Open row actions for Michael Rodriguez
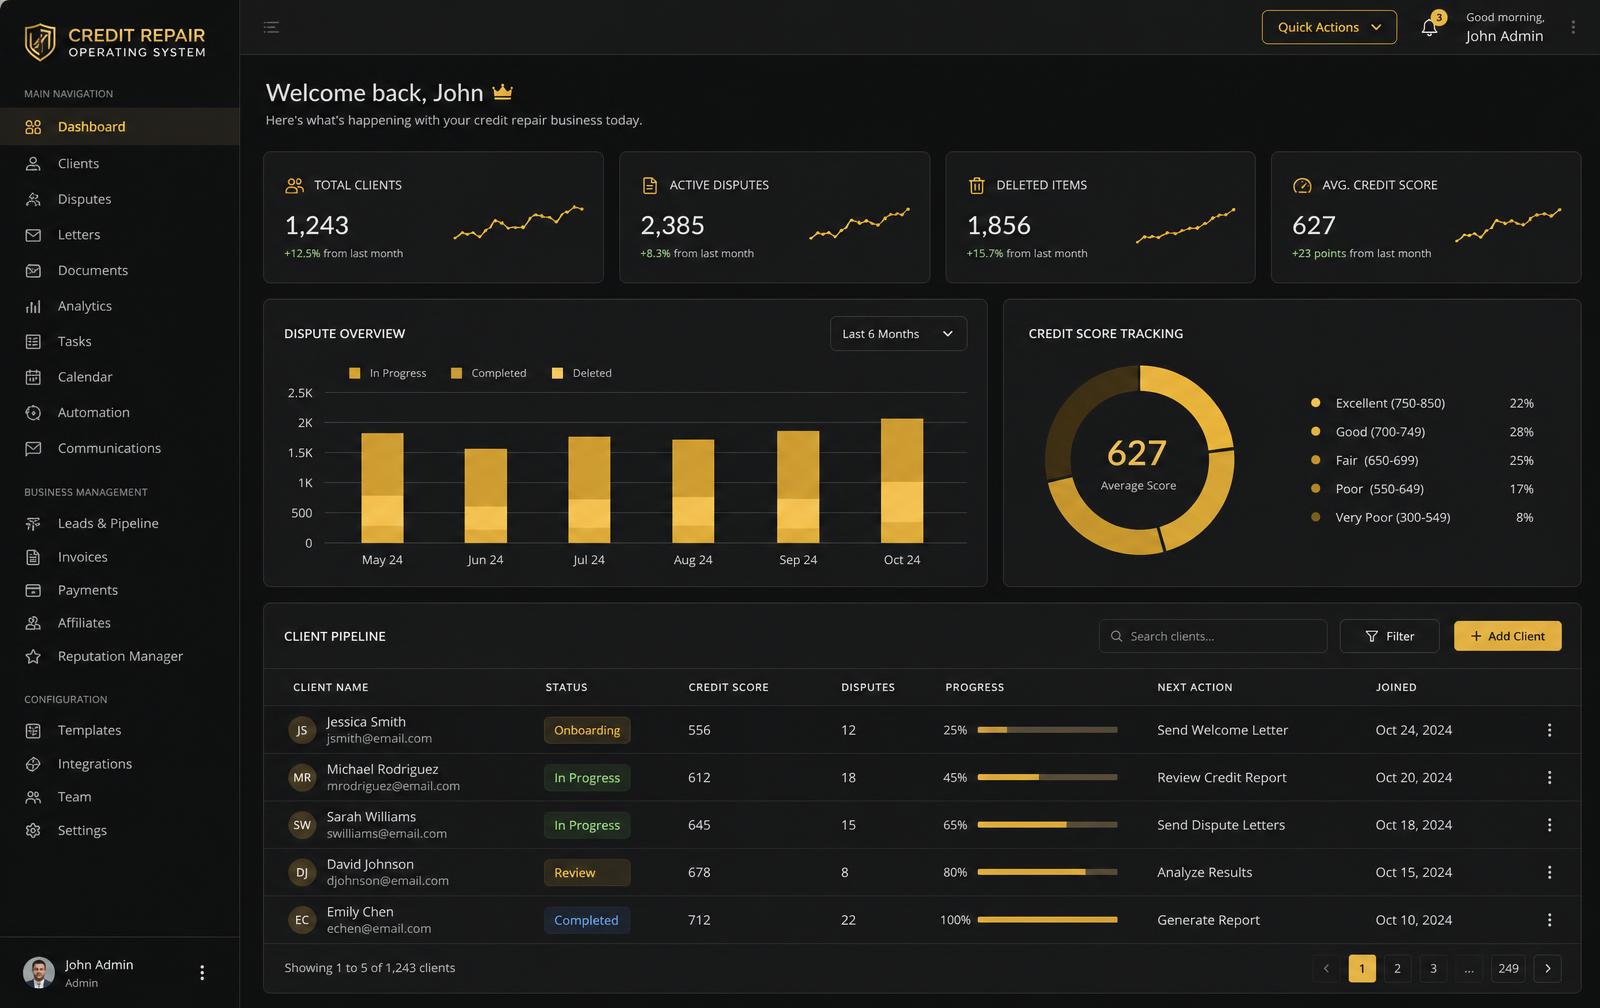This screenshot has height=1008, width=1600. pos(1549,777)
